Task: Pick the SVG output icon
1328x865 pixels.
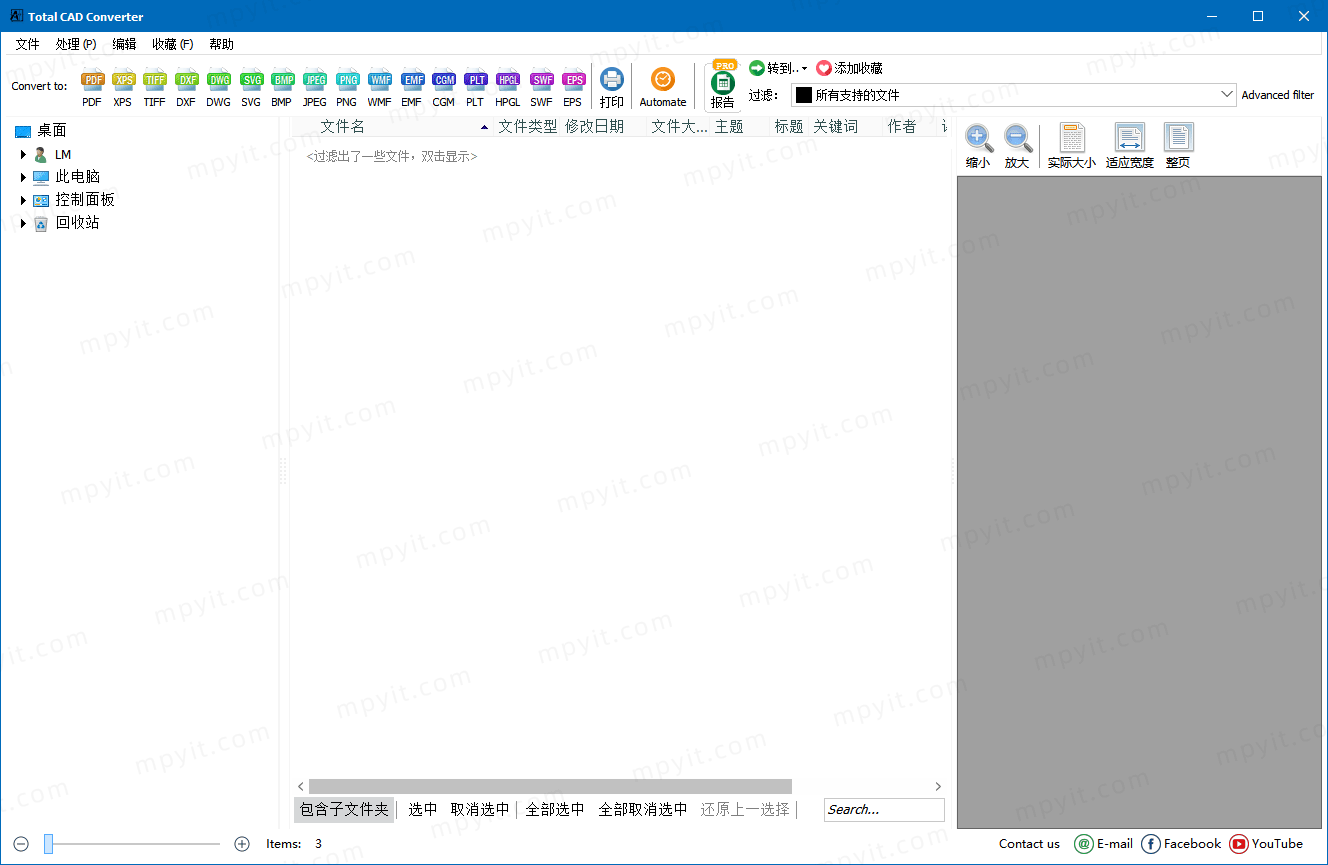Action: click(x=251, y=88)
